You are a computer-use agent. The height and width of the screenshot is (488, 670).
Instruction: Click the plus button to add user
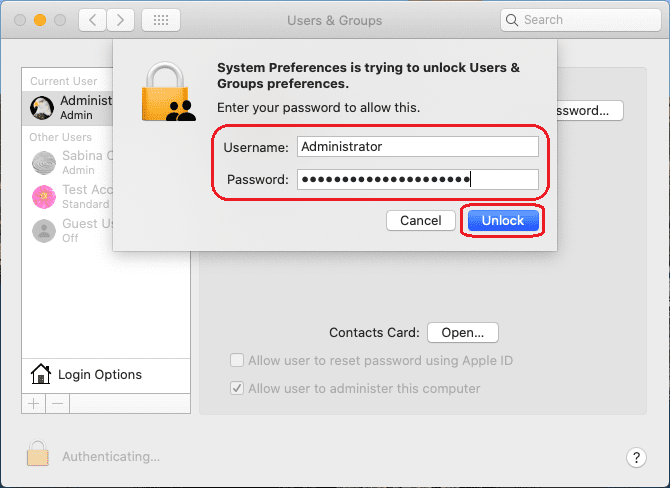[34, 403]
